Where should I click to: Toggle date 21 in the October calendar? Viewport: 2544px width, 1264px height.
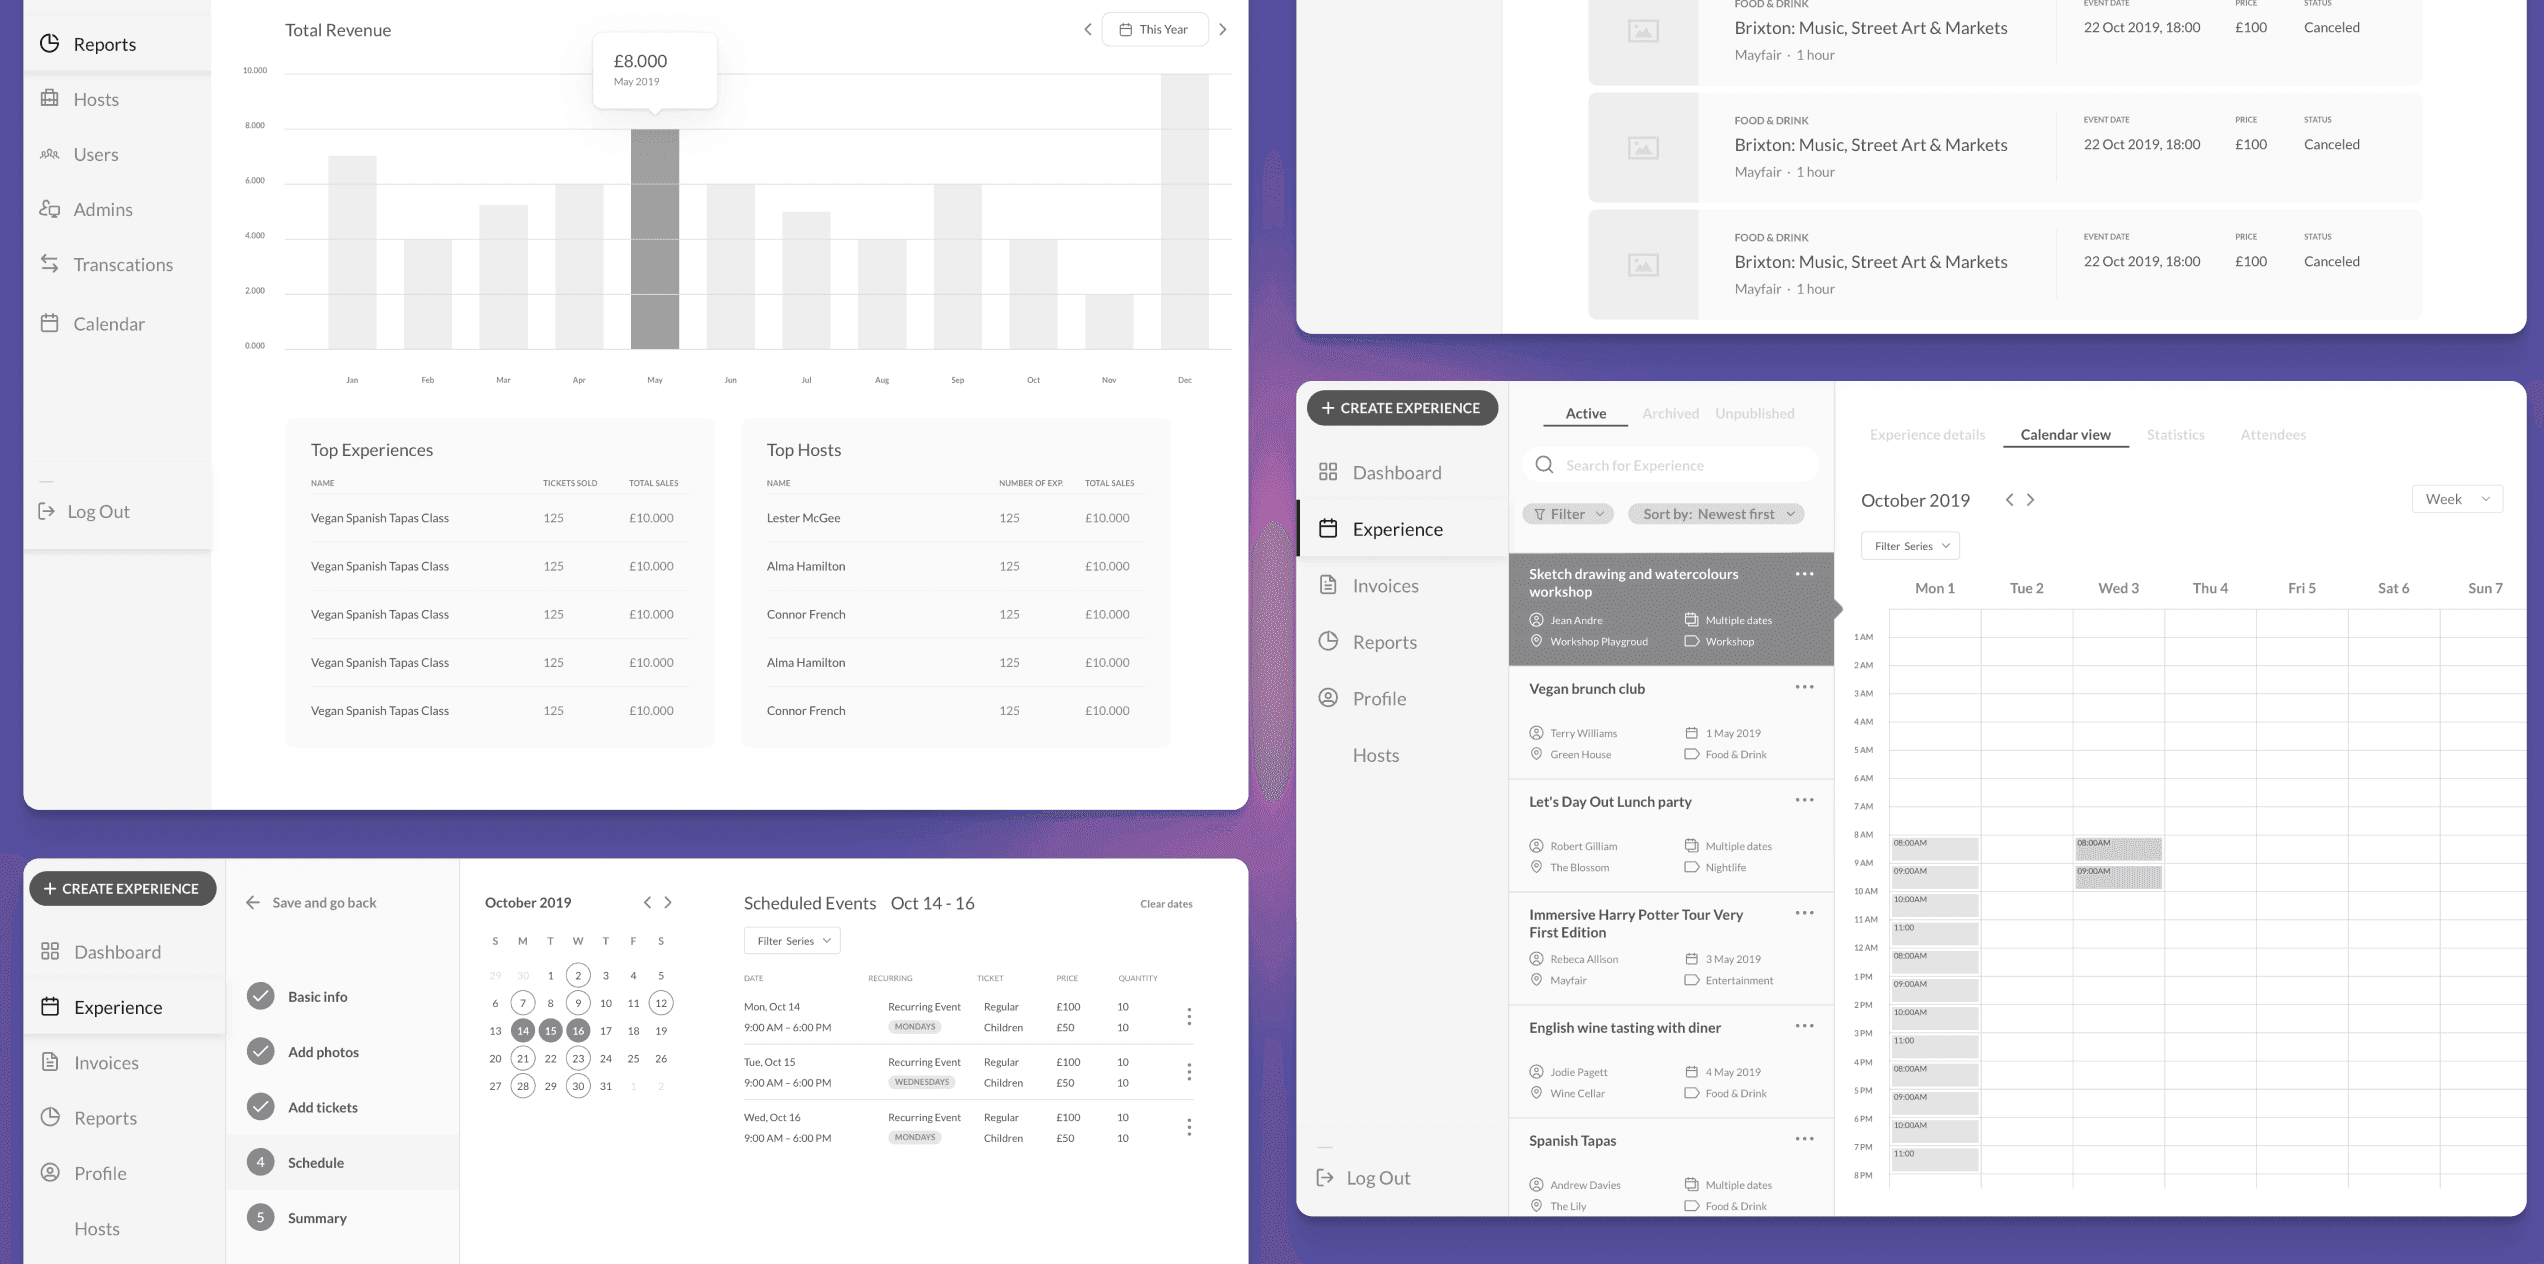[x=523, y=1058]
